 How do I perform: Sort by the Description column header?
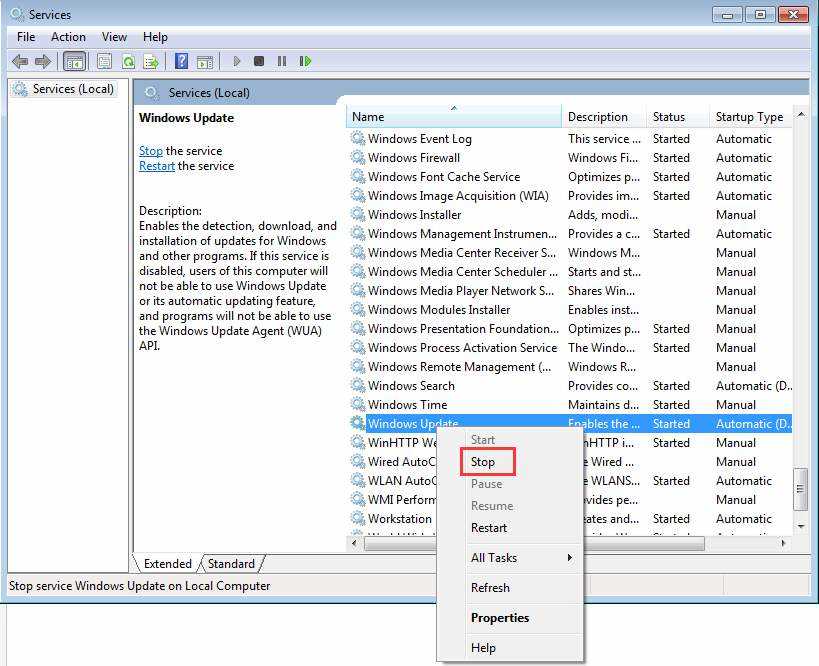tap(604, 116)
